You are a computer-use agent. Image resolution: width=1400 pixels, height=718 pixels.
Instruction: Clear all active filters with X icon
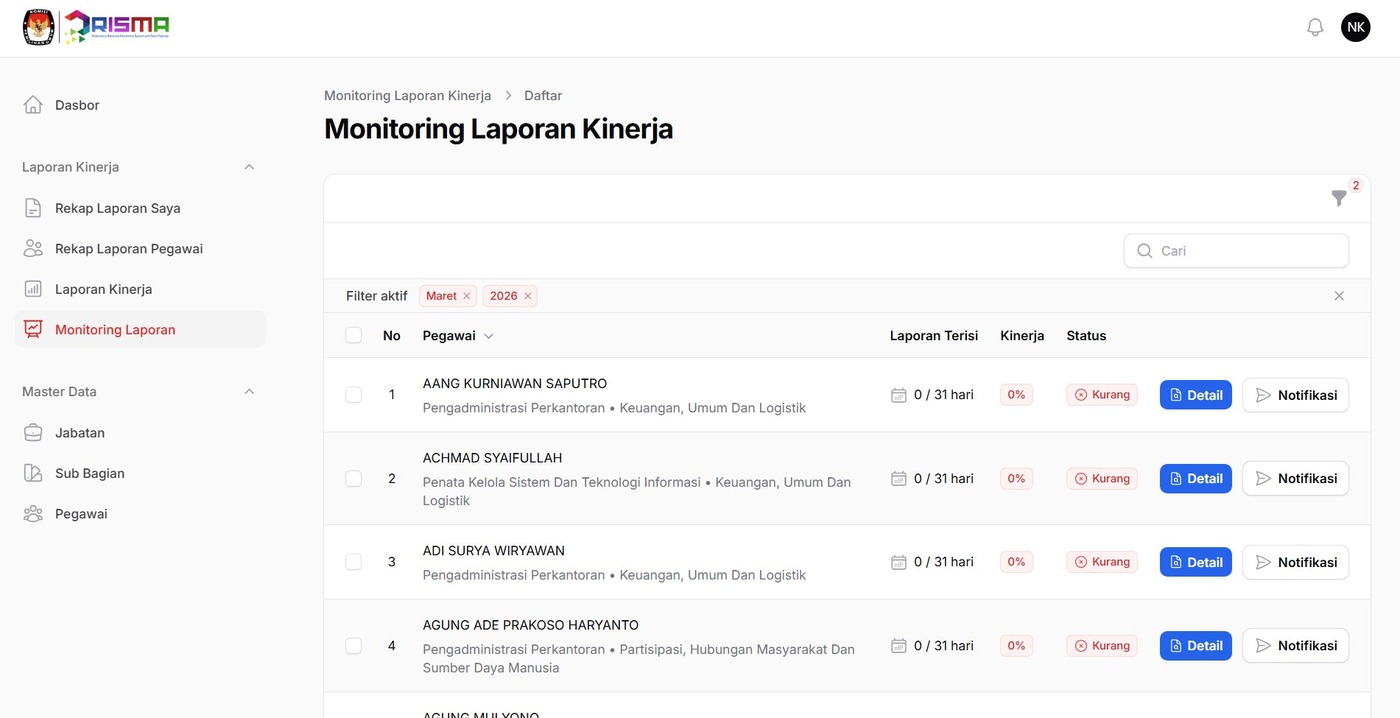pyautogui.click(x=1339, y=296)
